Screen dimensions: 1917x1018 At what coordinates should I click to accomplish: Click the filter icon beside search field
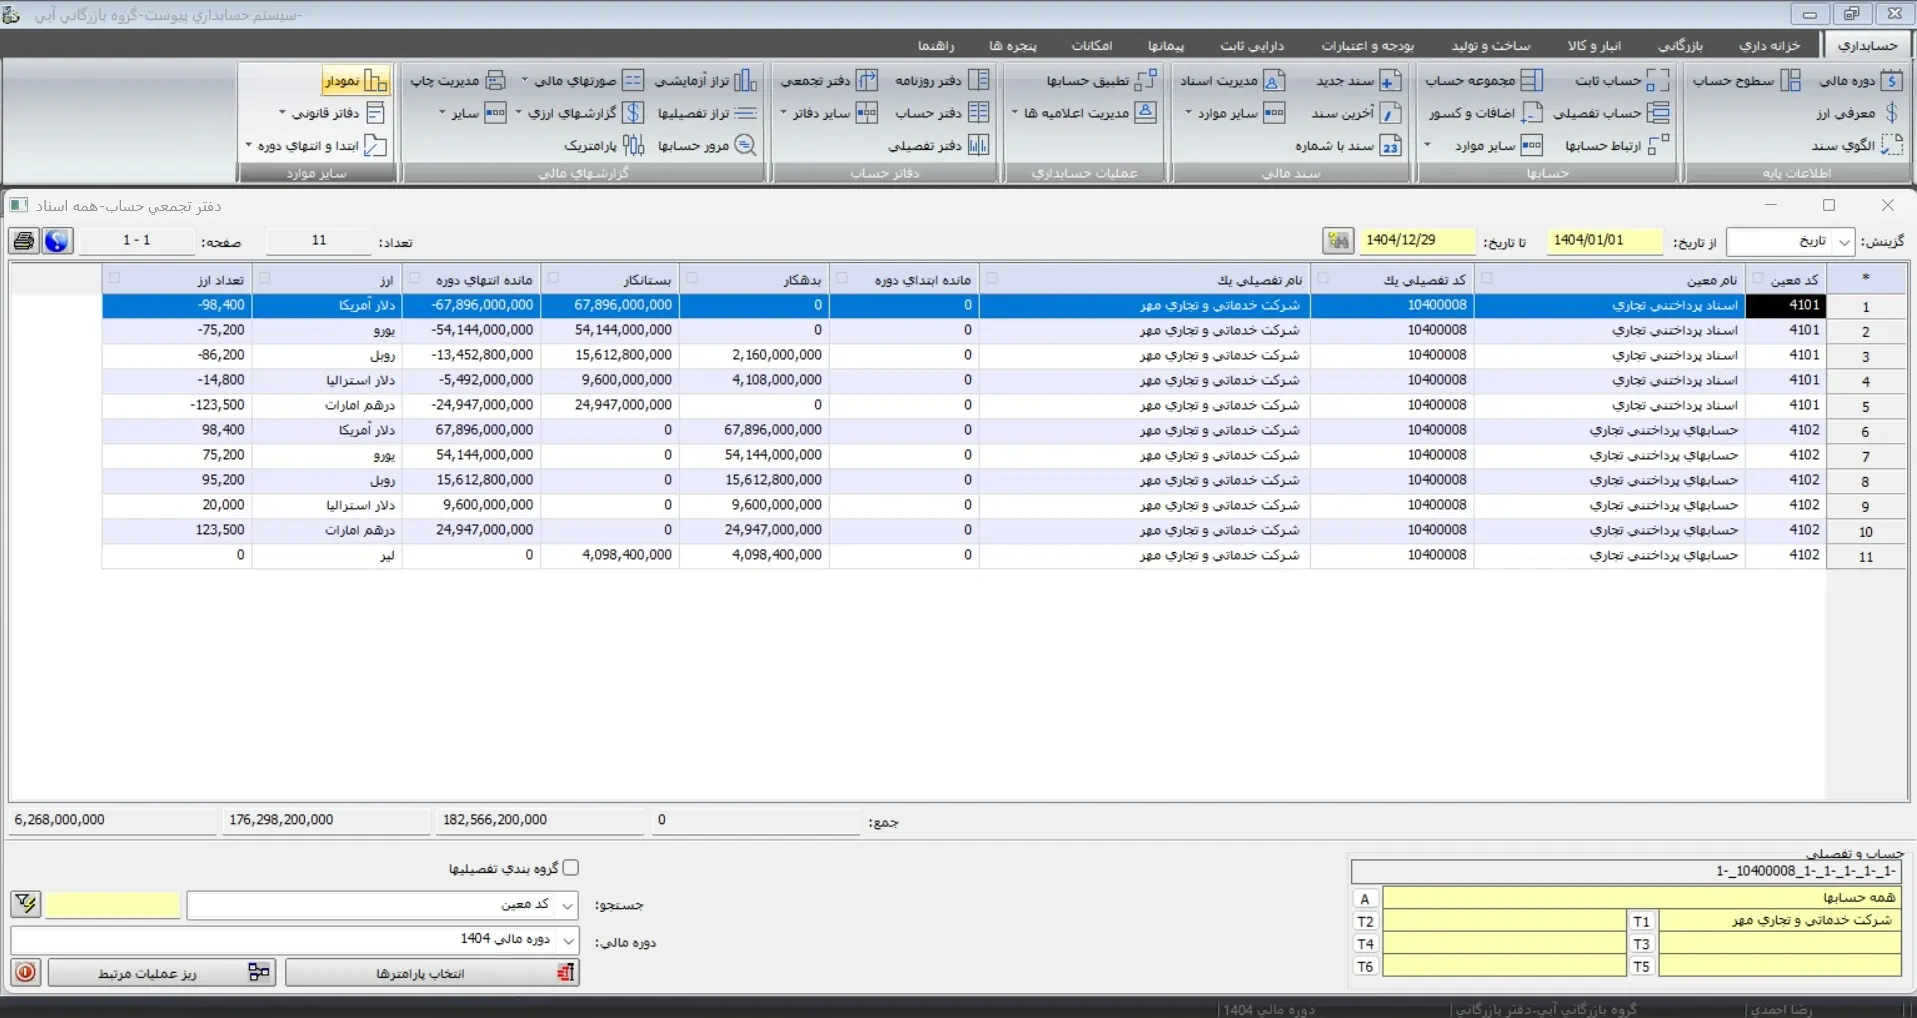[26, 905]
